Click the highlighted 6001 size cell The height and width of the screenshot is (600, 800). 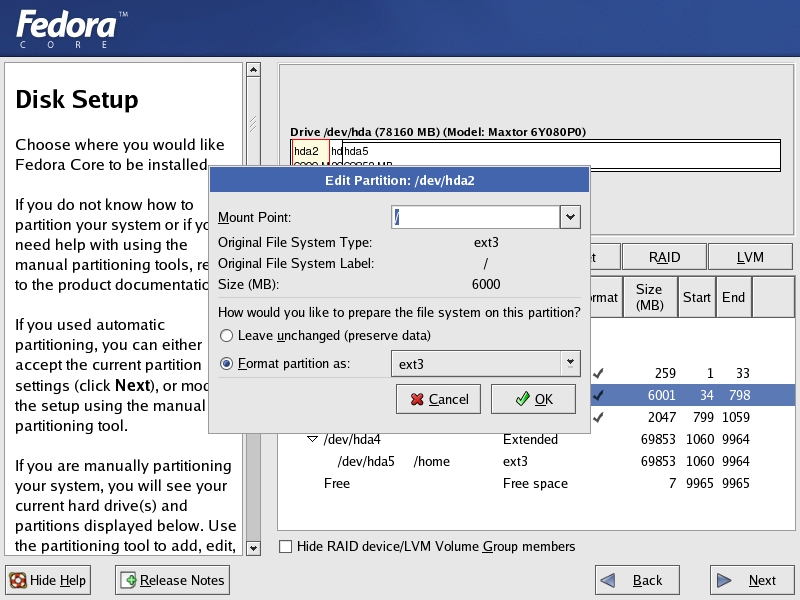[661, 395]
